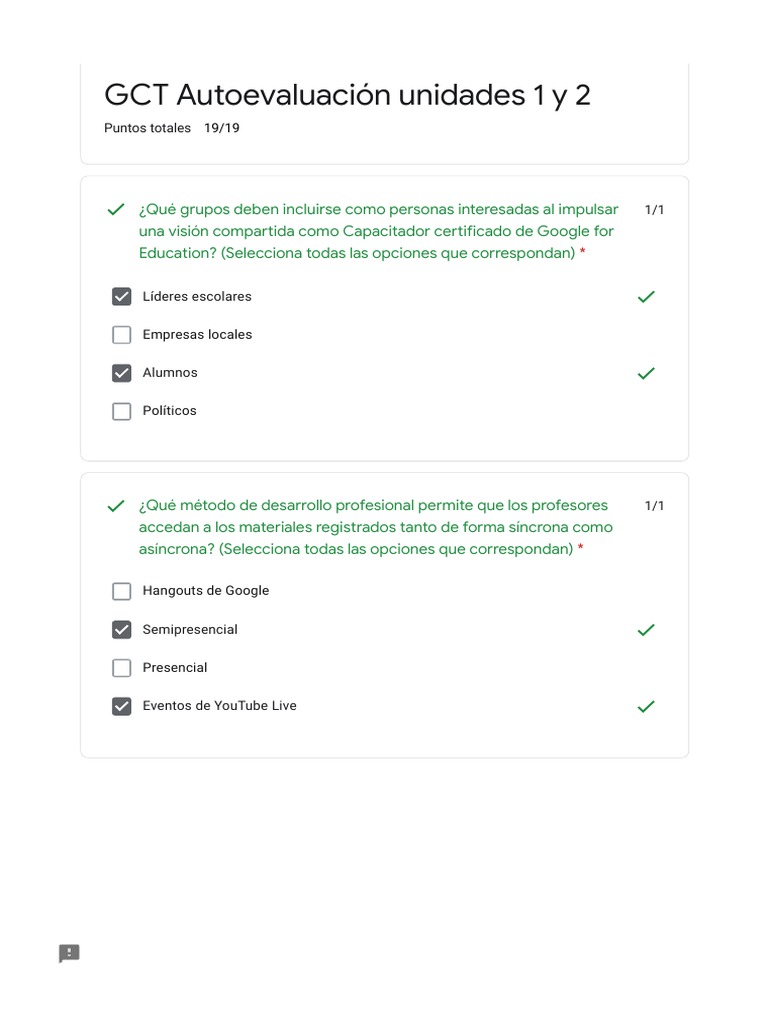Uncheck the Semipresencial option

[122, 630]
